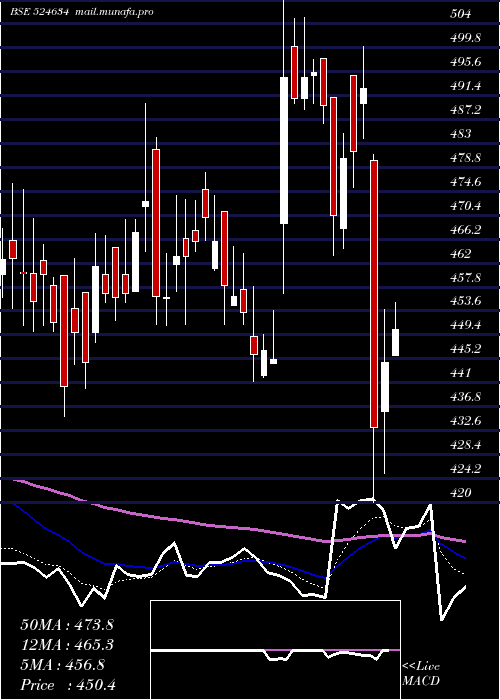Select the 478.8 price axis label
Screen dimensions: 500x700
tap(466, 158)
